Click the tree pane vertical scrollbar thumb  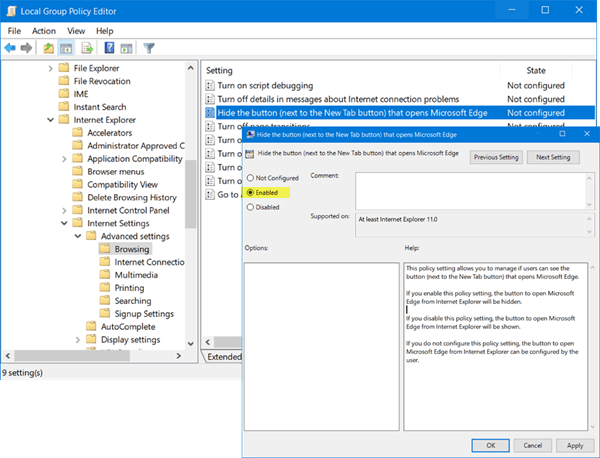pyautogui.click(x=190, y=194)
